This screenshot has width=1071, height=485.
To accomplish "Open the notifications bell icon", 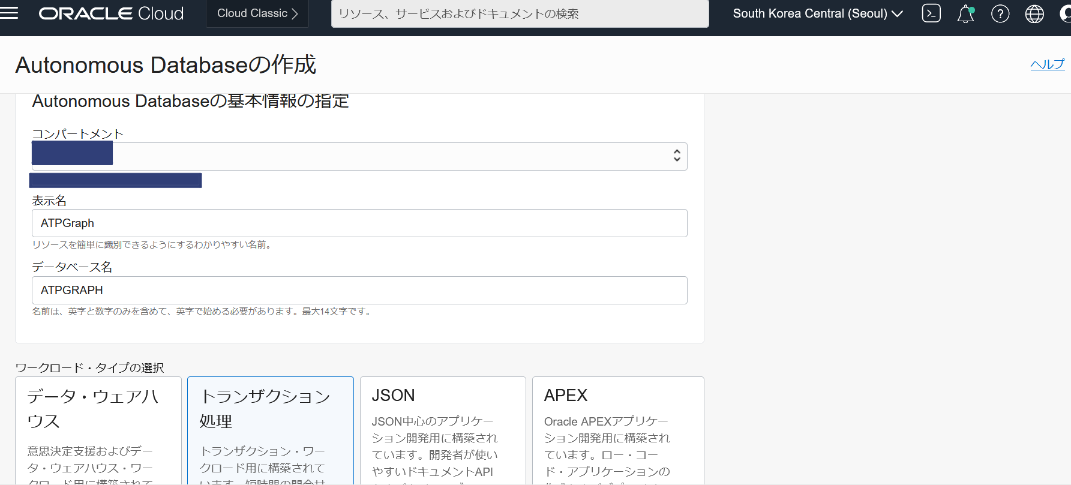I will [x=966, y=14].
